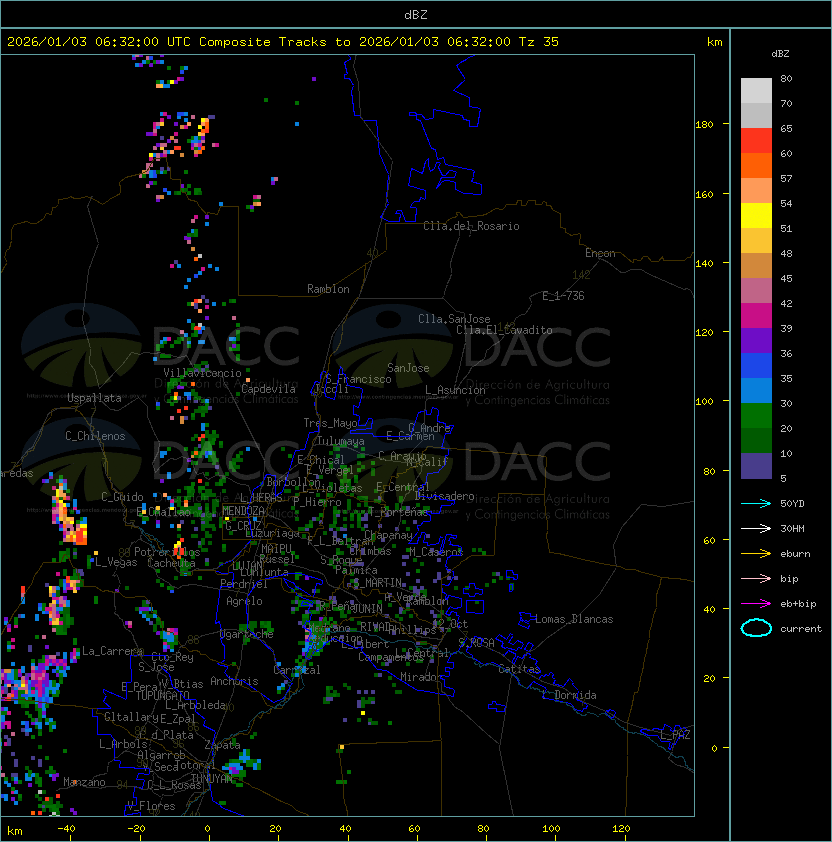Select the 'S_Francisco' map label
Screen dimensions: 832x842
click(359, 379)
